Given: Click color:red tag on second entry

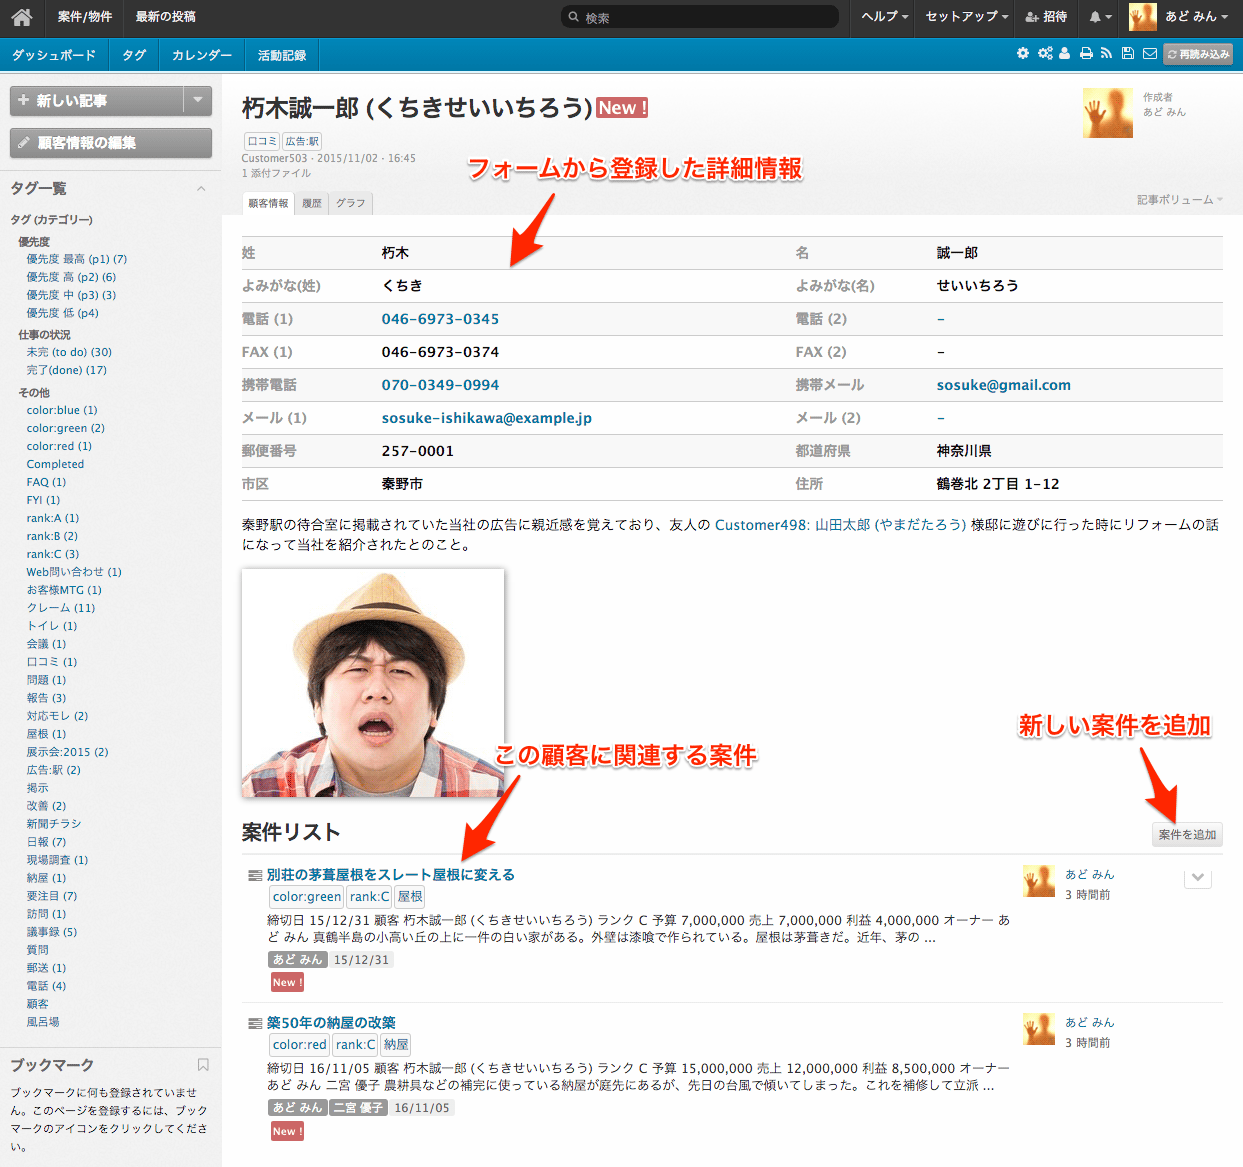Looking at the screenshot, I should click(300, 1045).
